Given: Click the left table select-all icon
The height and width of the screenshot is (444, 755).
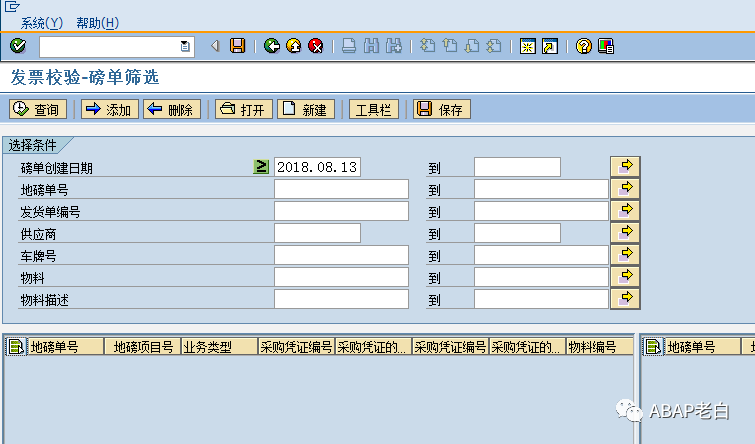Looking at the screenshot, I should point(16,347).
